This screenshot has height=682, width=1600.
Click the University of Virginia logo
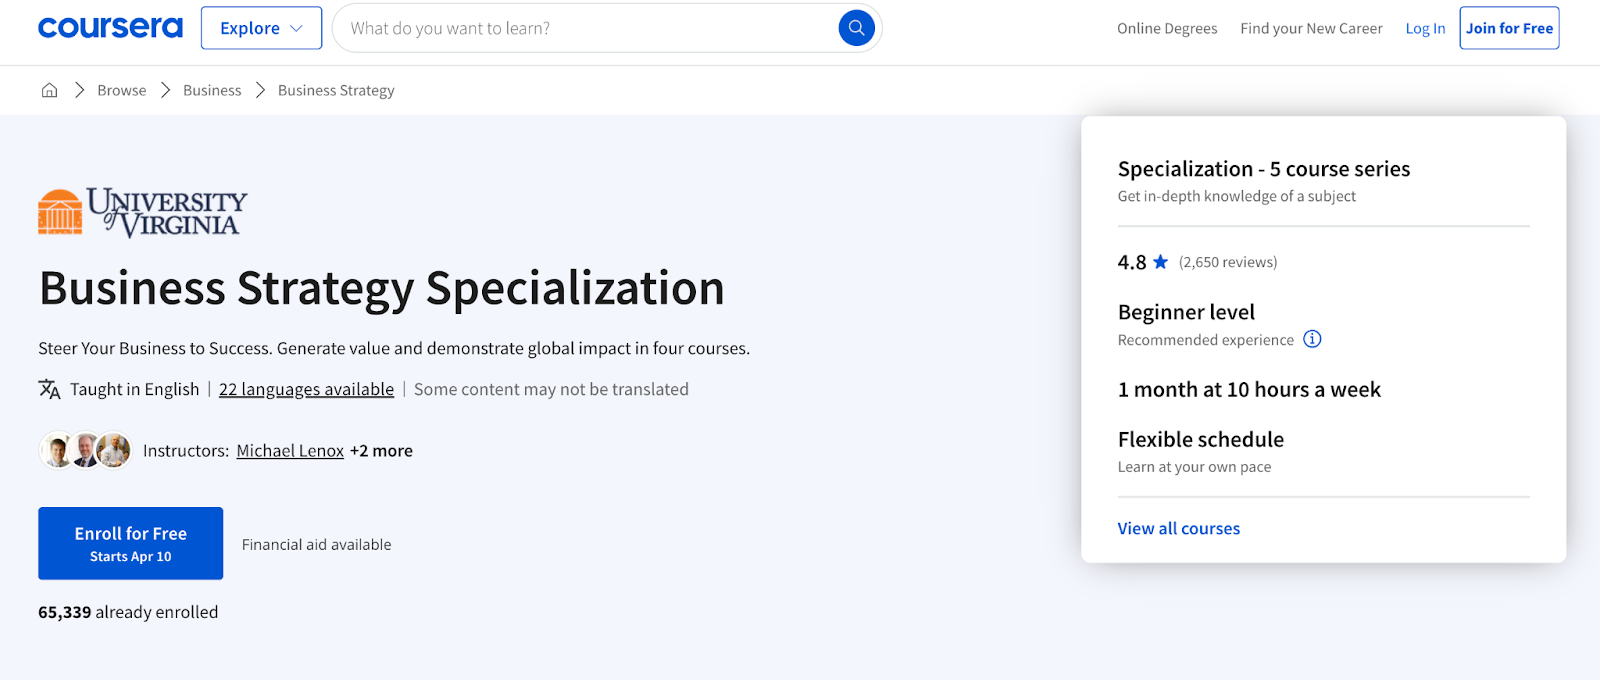(x=142, y=212)
